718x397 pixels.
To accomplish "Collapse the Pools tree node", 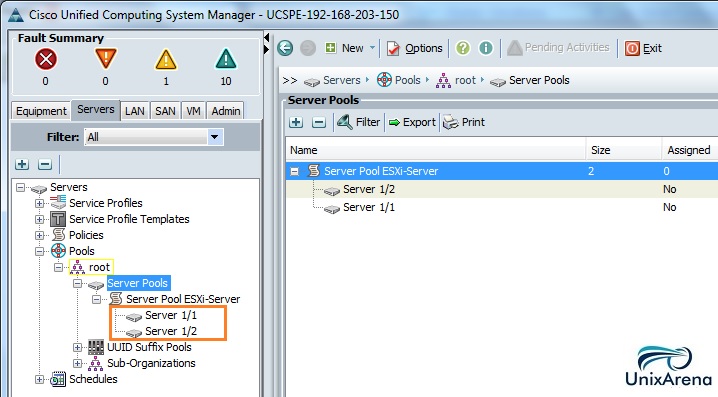I will tap(39, 251).
